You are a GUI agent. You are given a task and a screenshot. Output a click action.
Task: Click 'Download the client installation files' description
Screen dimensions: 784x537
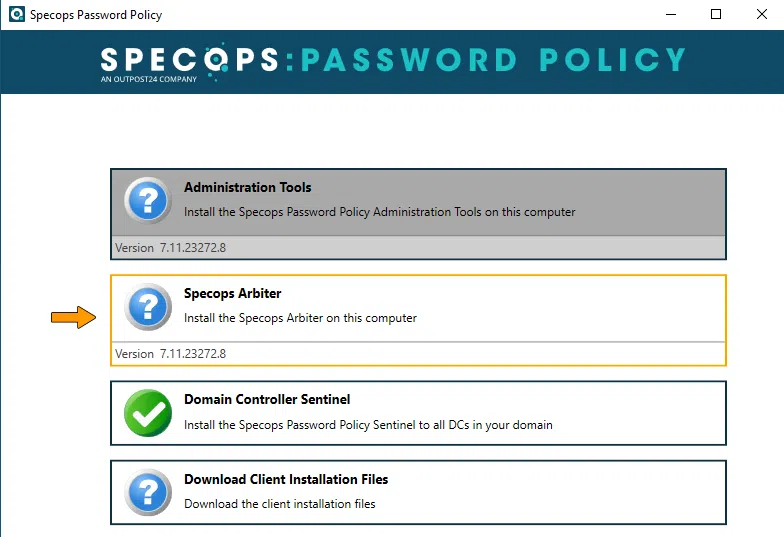[x=279, y=504]
